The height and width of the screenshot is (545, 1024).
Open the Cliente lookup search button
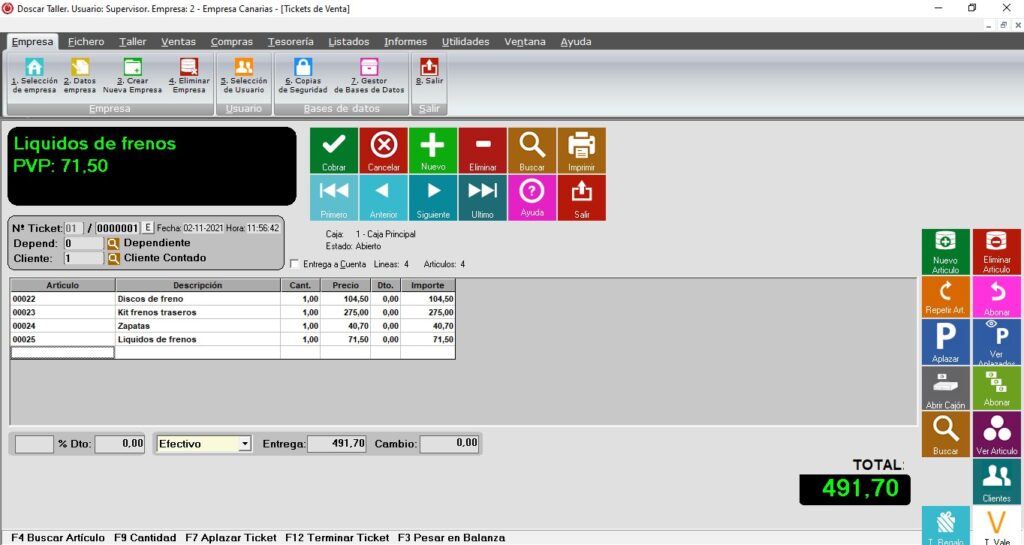113,258
